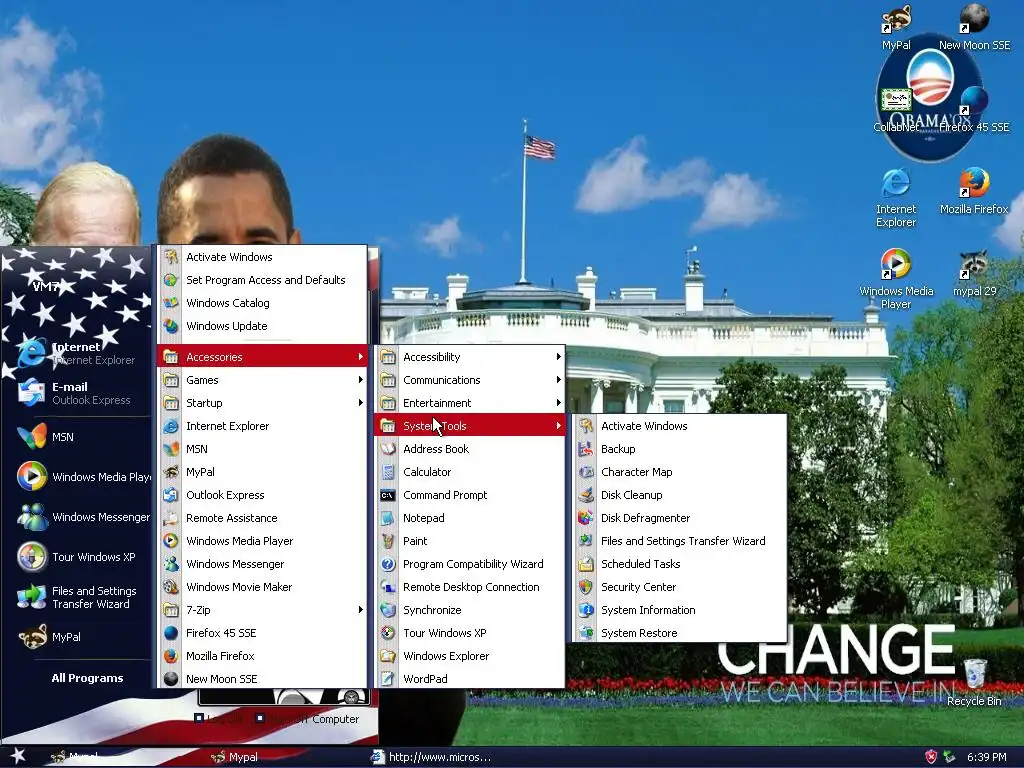Image resolution: width=1024 pixels, height=768 pixels.
Task: Open Disk Defragmenter icon
Action: (586, 518)
